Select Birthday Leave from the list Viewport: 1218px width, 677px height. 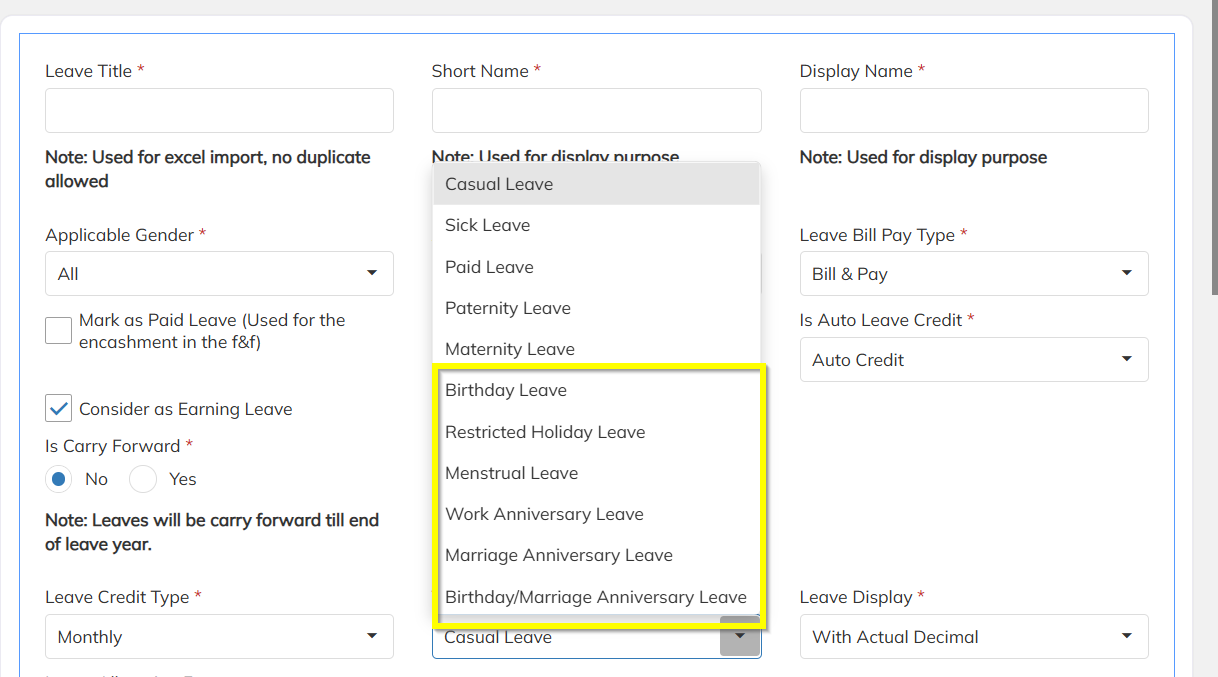(506, 390)
